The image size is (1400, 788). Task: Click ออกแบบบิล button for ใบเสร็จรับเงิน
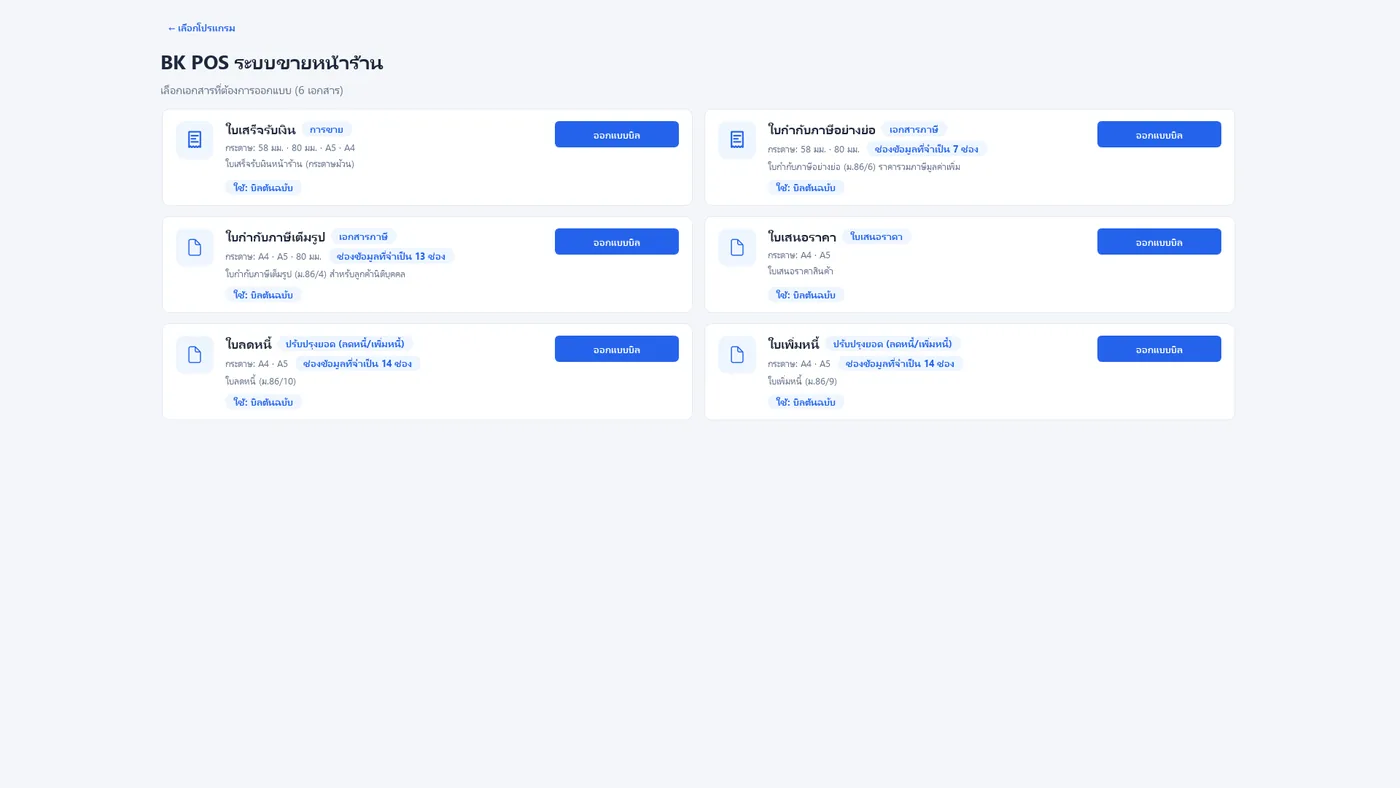616,134
